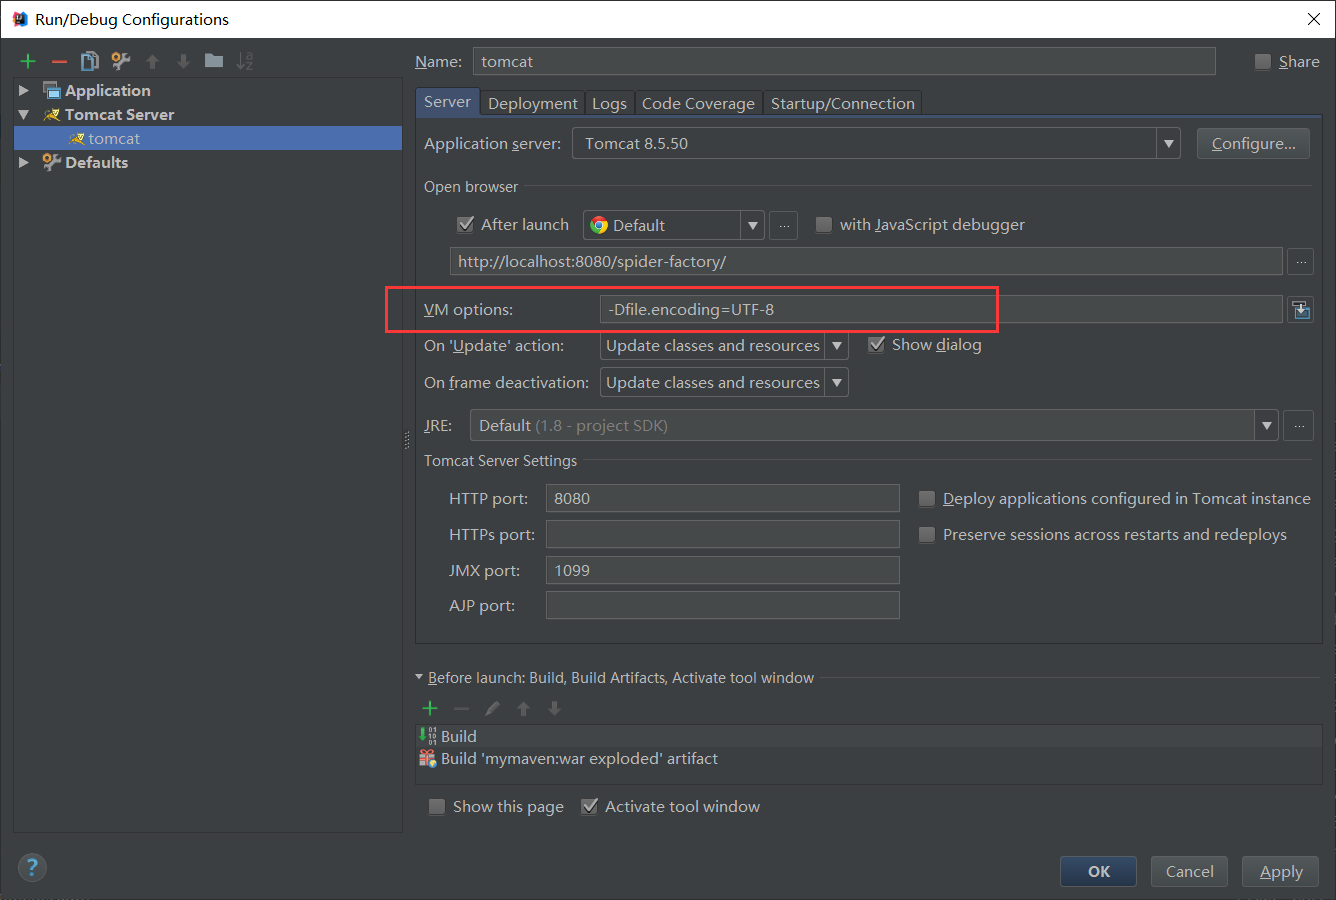The width and height of the screenshot is (1336, 900).
Task: Click the Application node icon
Action: pos(52,90)
